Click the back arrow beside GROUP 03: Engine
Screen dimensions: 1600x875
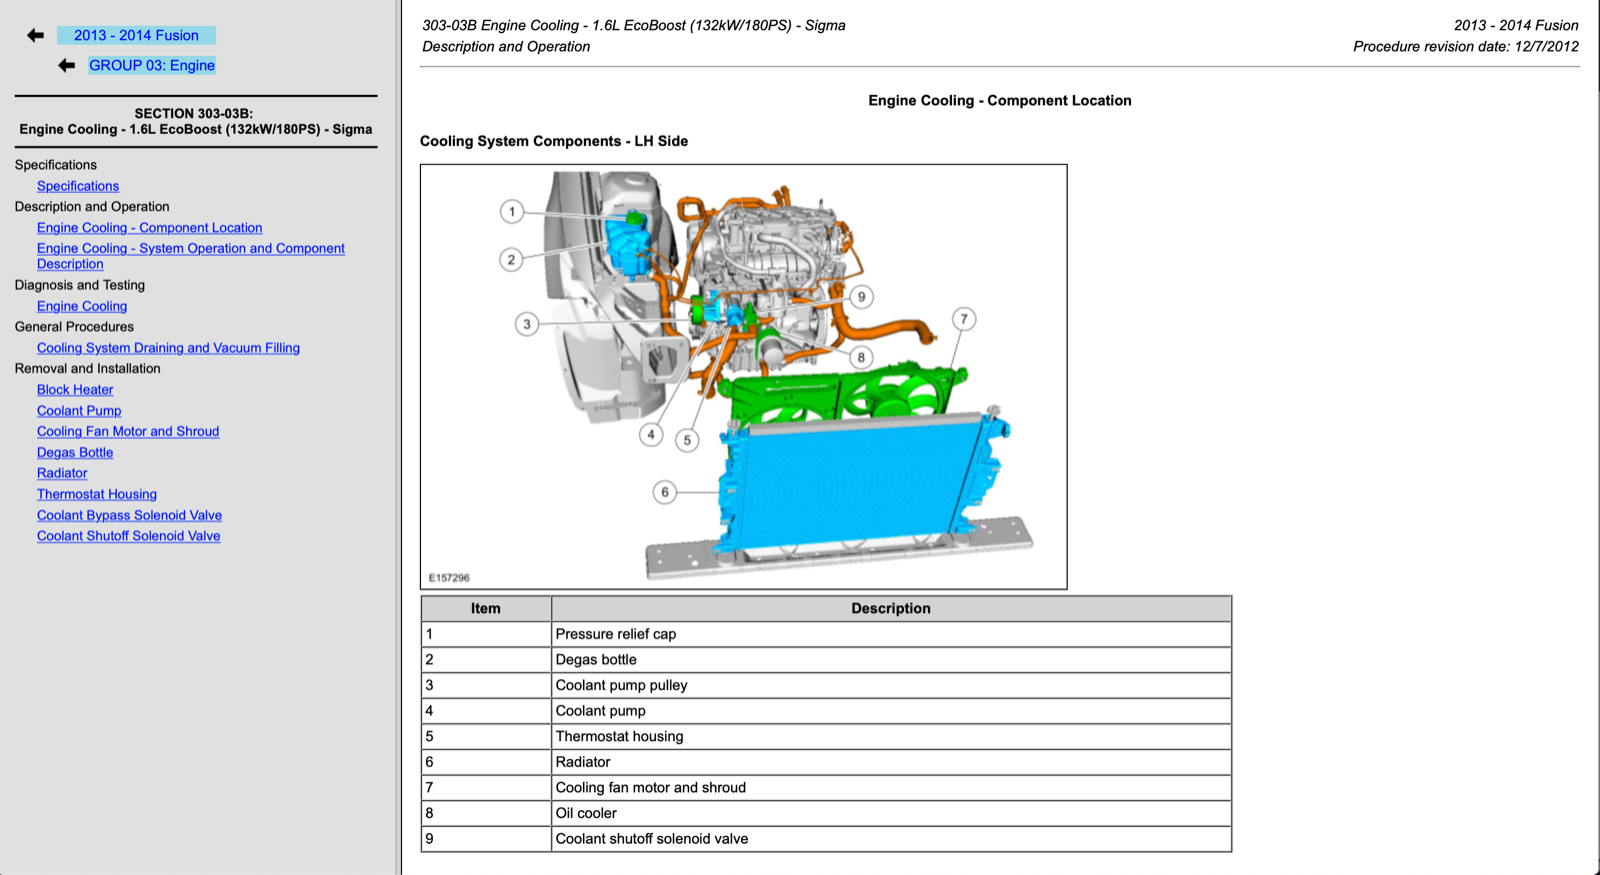pos(66,65)
